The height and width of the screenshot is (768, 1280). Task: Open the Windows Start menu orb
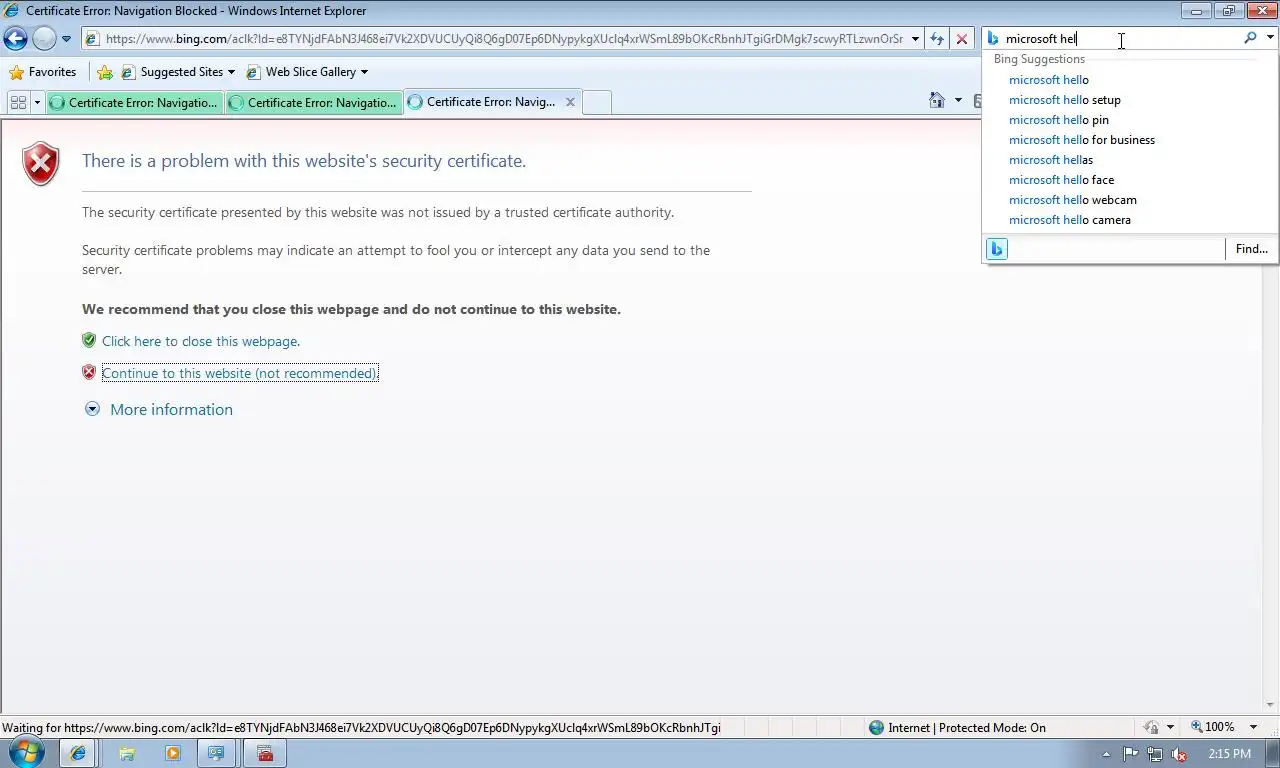(x=26, y=753)
